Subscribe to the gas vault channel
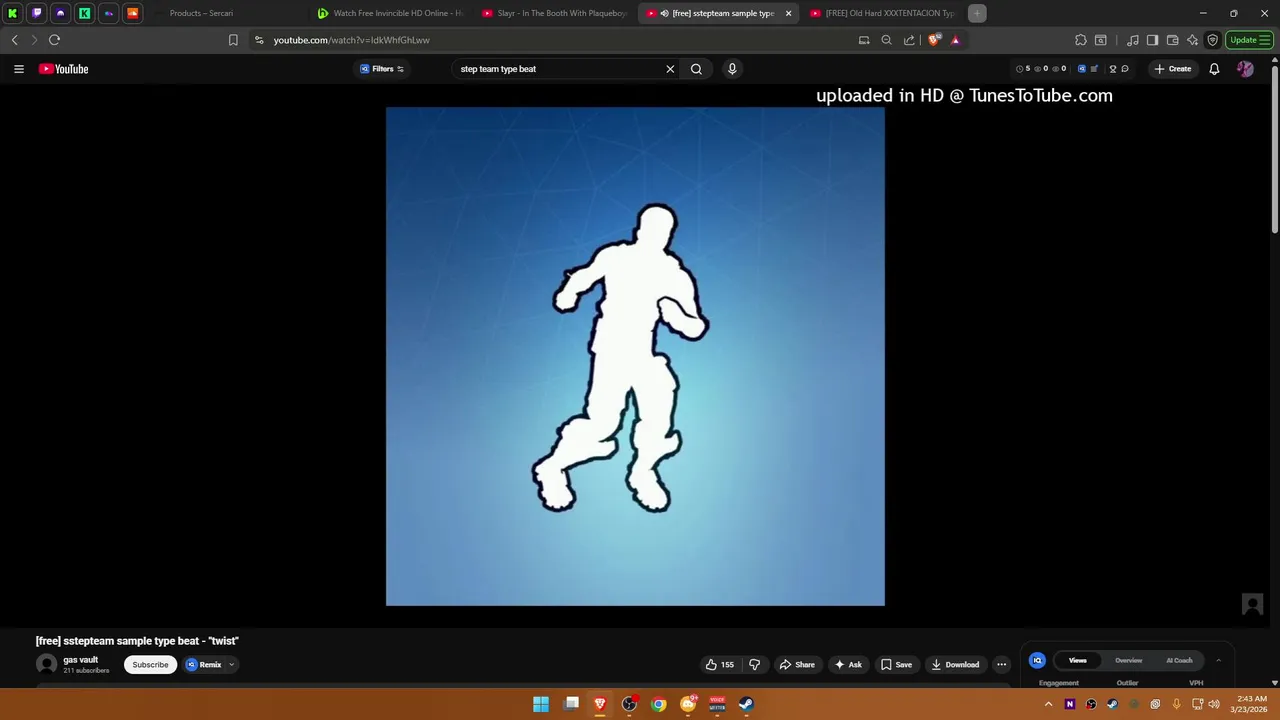This screenshot has height=720, width=1280. click(150, 664)
